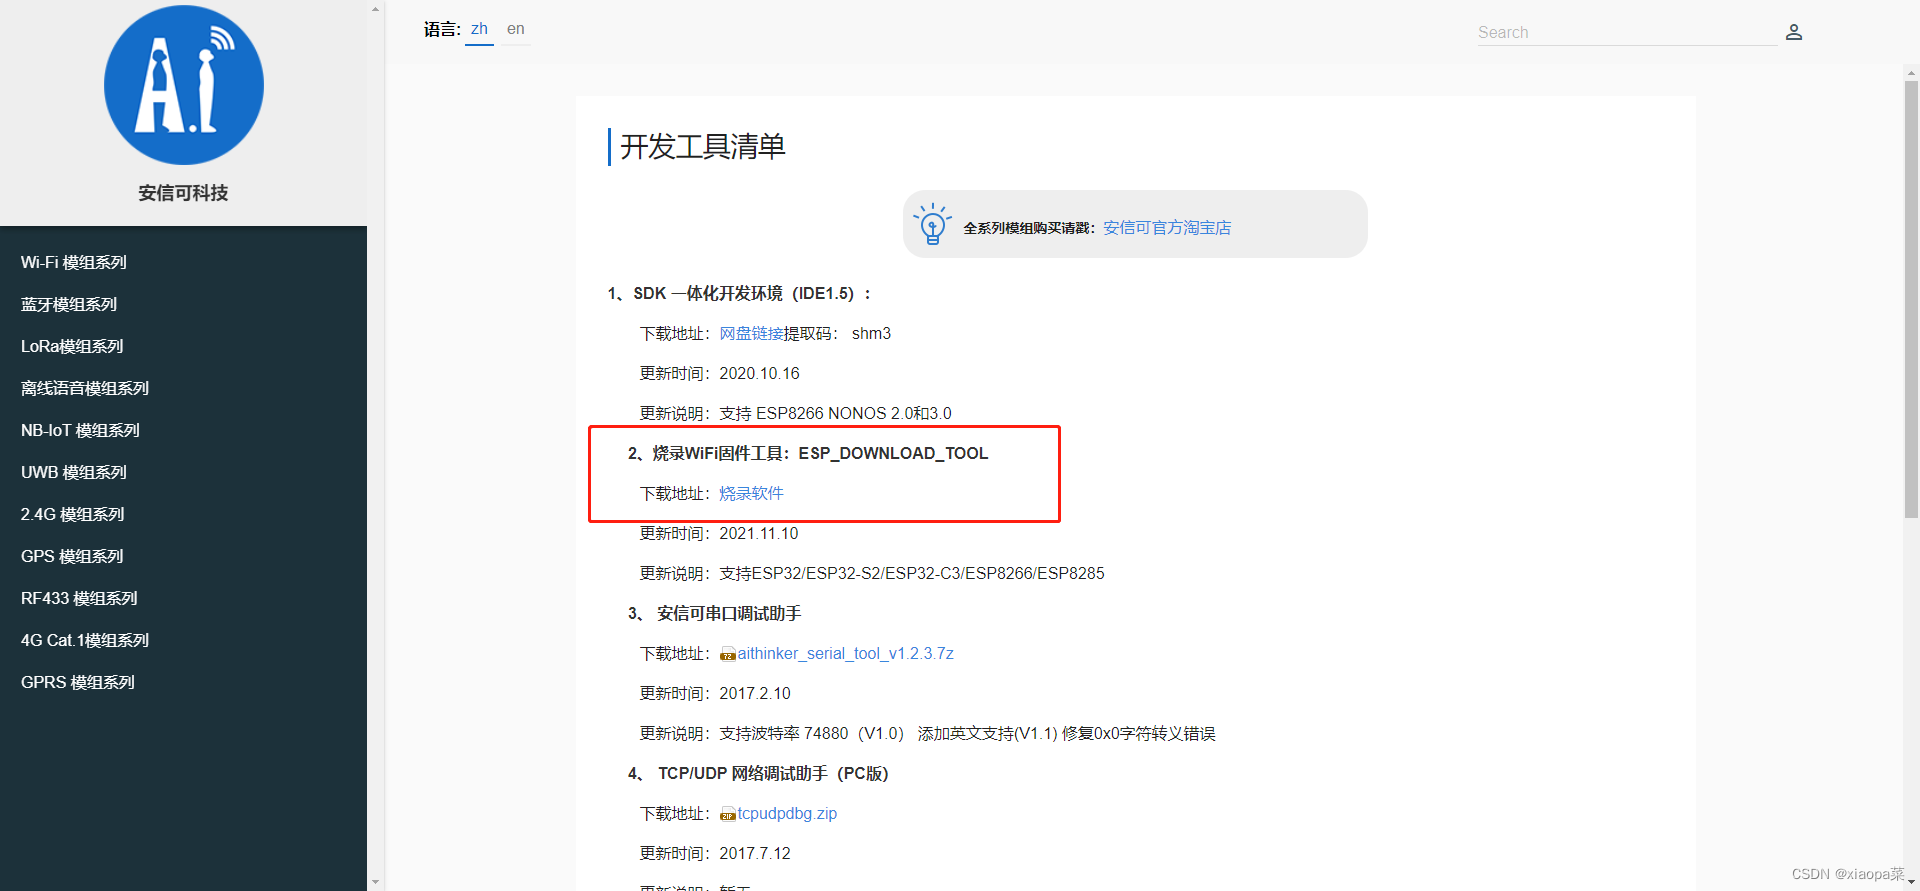Click the lightbulb tip icon
Screen dimensions: 1920x891
click(x=932, y=224)
